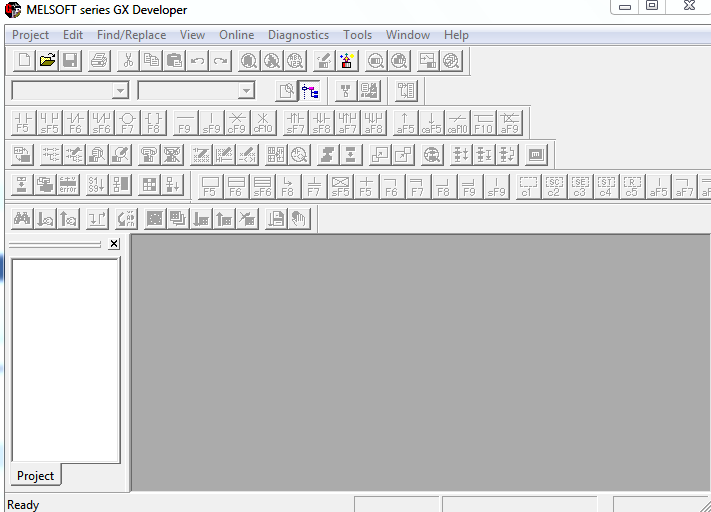The height and width of the screenshot is (512, 711).
Task: Click the delete horizontal line cF9 icon
Action: pyautogui.click(x=237, y=123)
